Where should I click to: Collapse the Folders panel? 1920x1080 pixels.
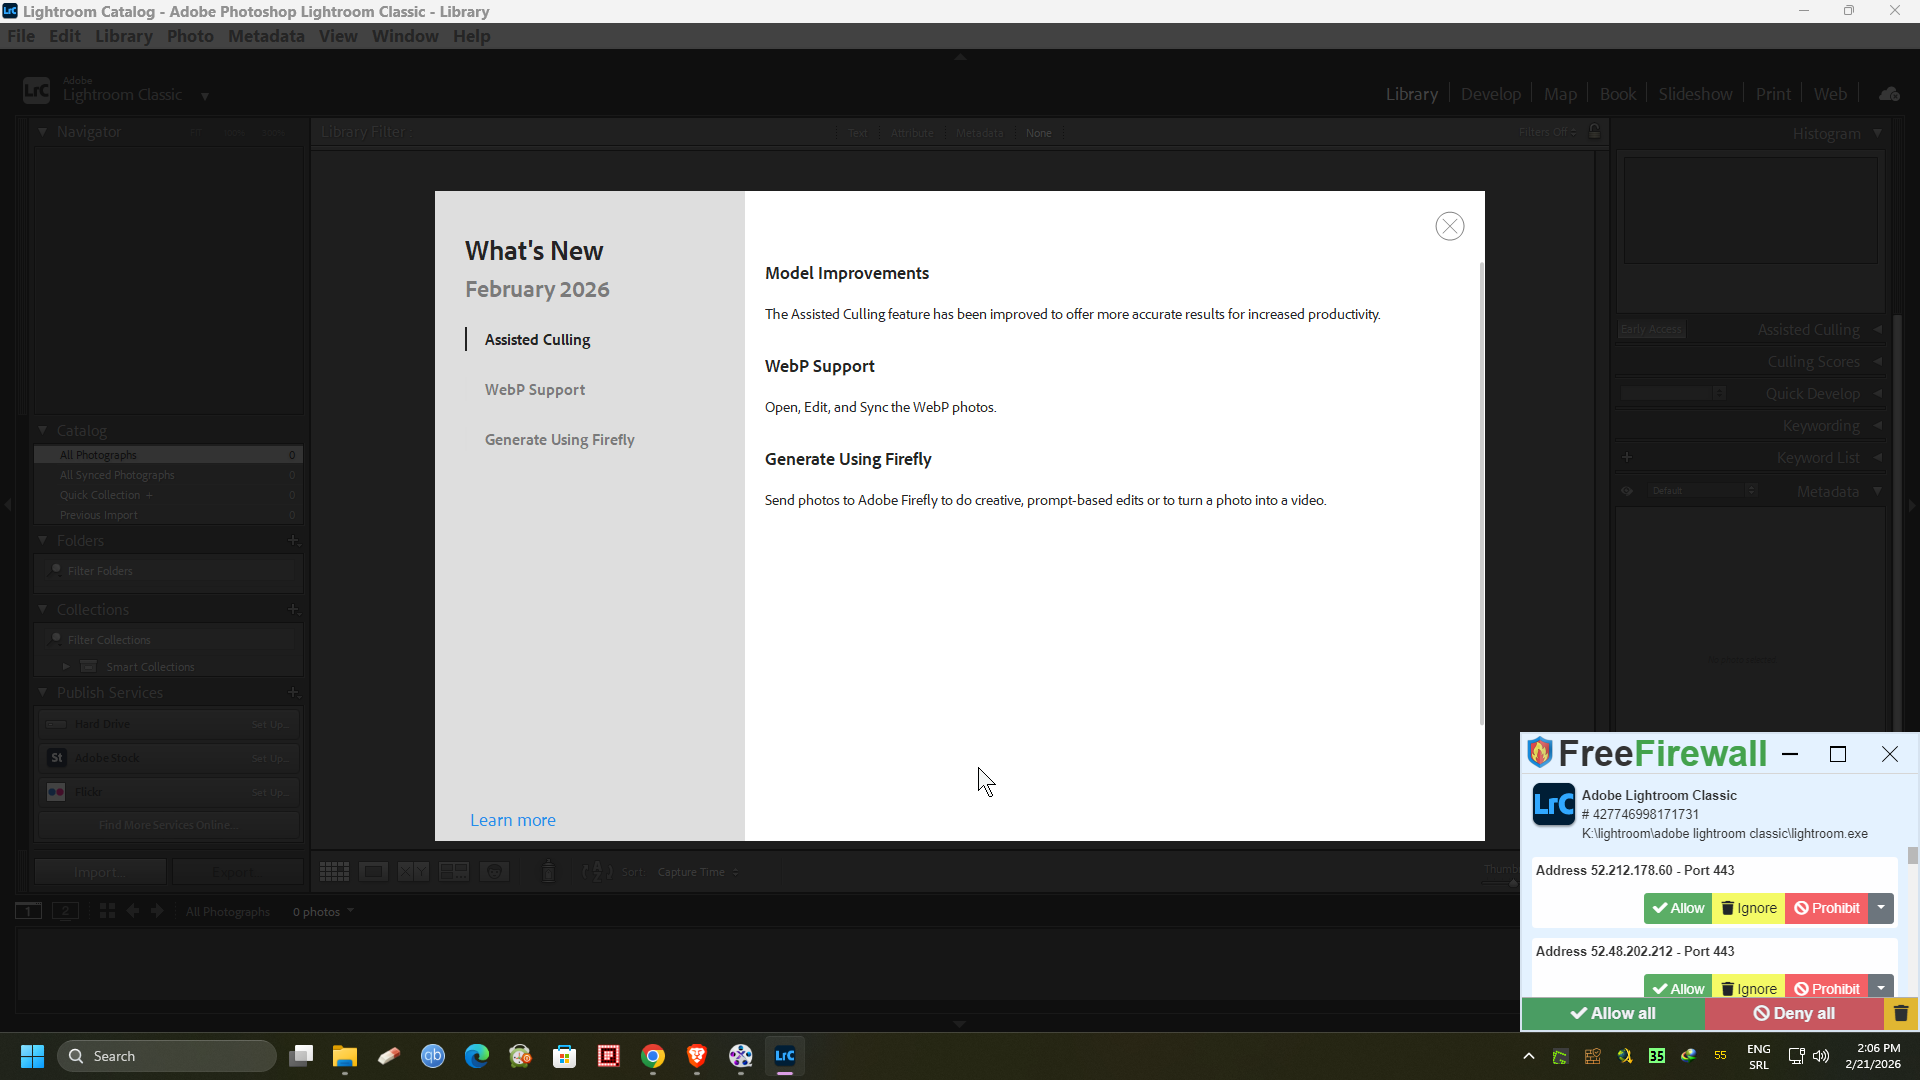click(42, 540)
